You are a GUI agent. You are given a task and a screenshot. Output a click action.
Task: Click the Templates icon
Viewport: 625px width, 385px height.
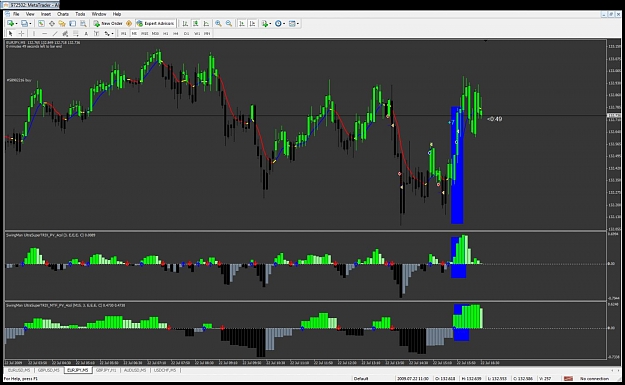[292, 24]
